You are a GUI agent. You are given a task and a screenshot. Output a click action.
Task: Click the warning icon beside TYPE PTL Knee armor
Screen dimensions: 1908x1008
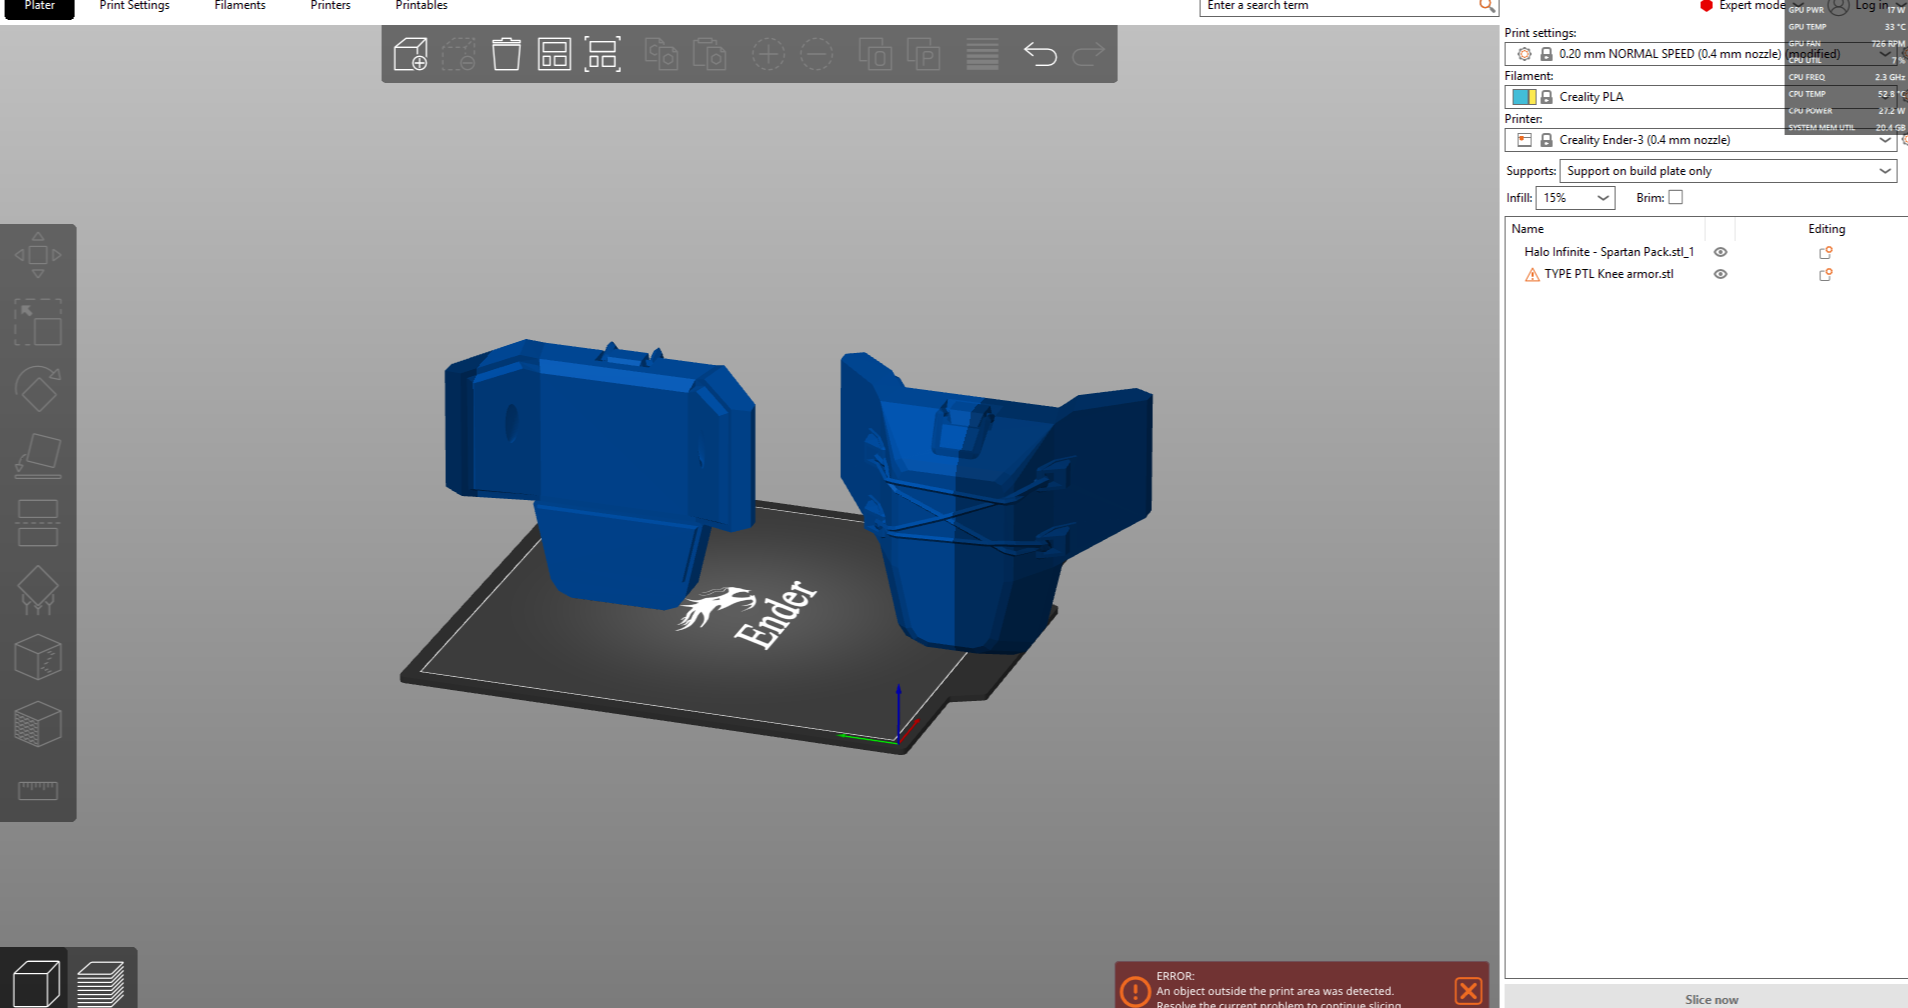click(x=1532, y=275)
